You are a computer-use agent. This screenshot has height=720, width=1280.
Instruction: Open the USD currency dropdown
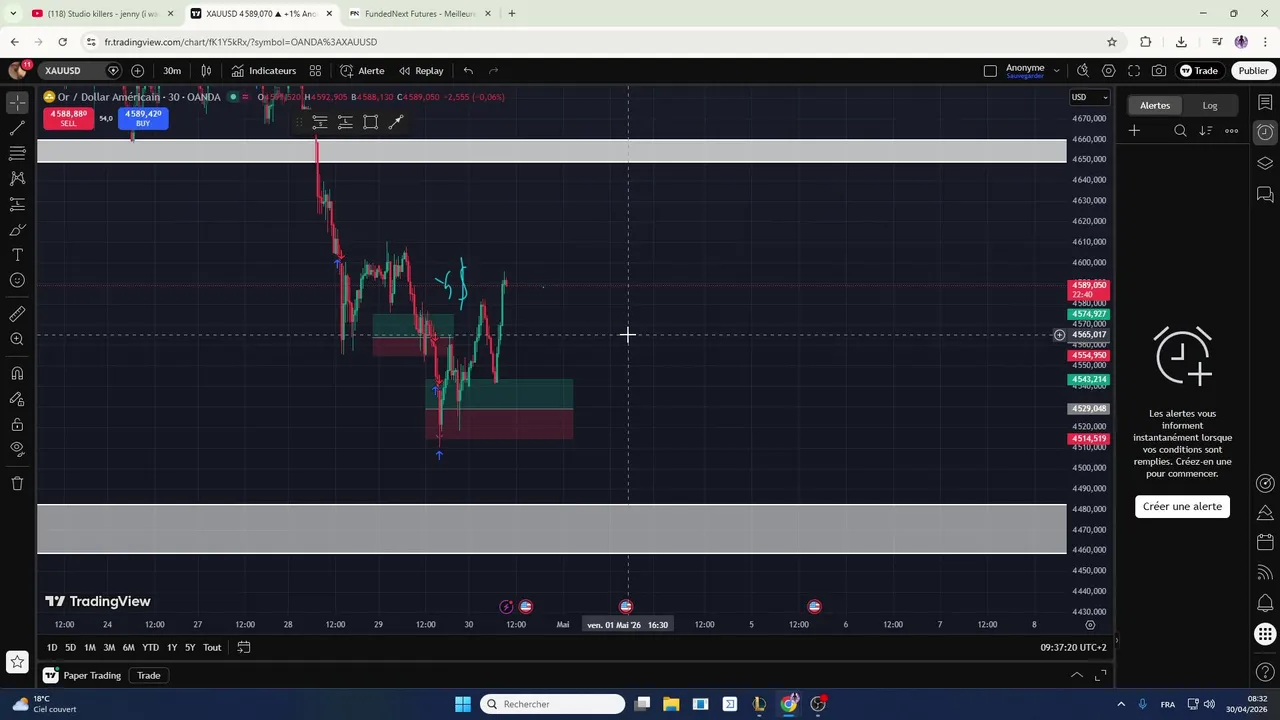[x=1090, y=97]
